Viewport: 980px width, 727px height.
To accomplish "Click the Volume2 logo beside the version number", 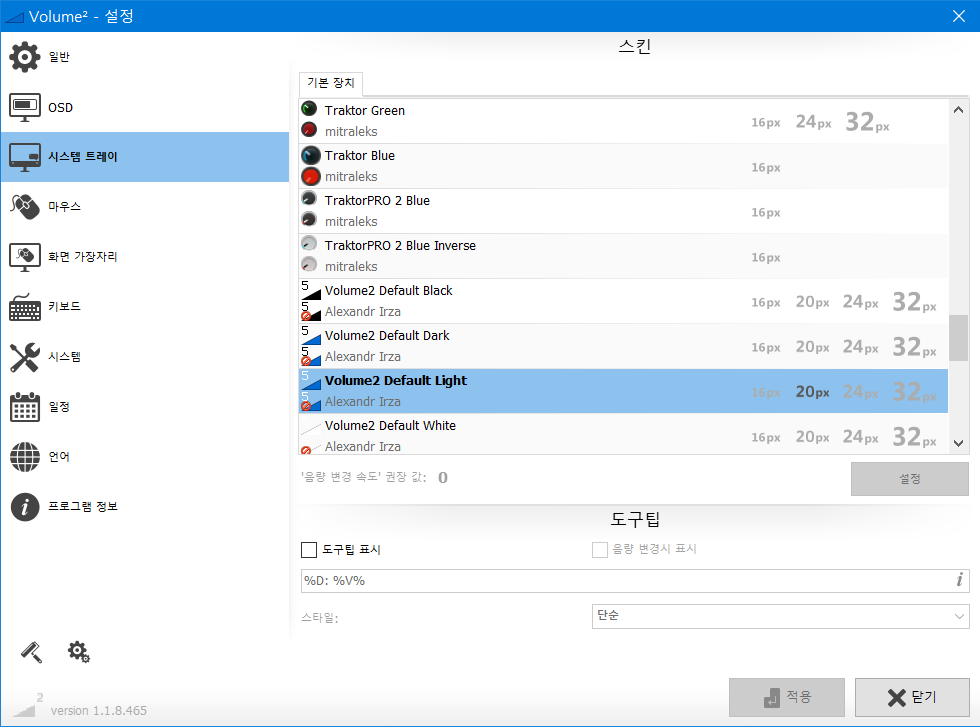I will click(x=28, y=705).
